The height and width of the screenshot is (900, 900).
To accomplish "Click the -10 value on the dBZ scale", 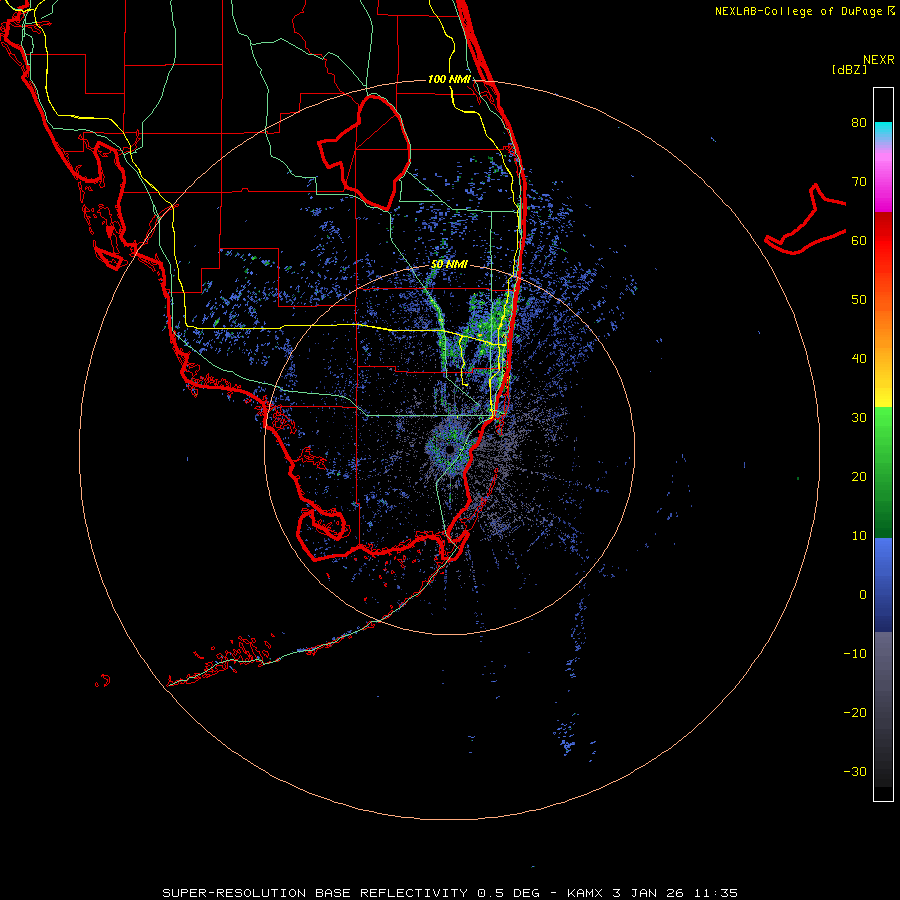I will tap(855, 654).
